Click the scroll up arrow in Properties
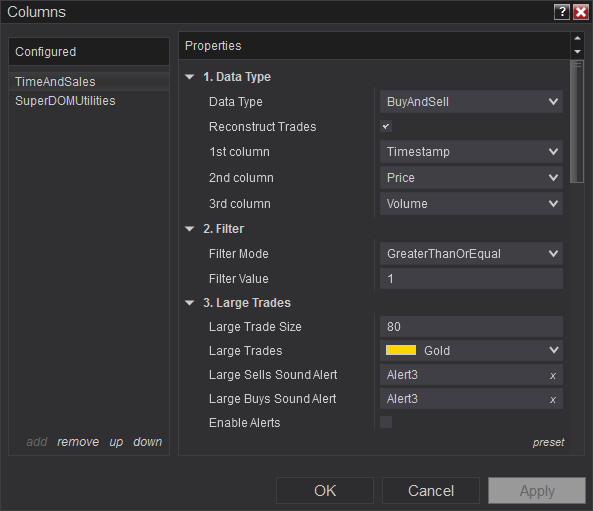 pos(577,38)
